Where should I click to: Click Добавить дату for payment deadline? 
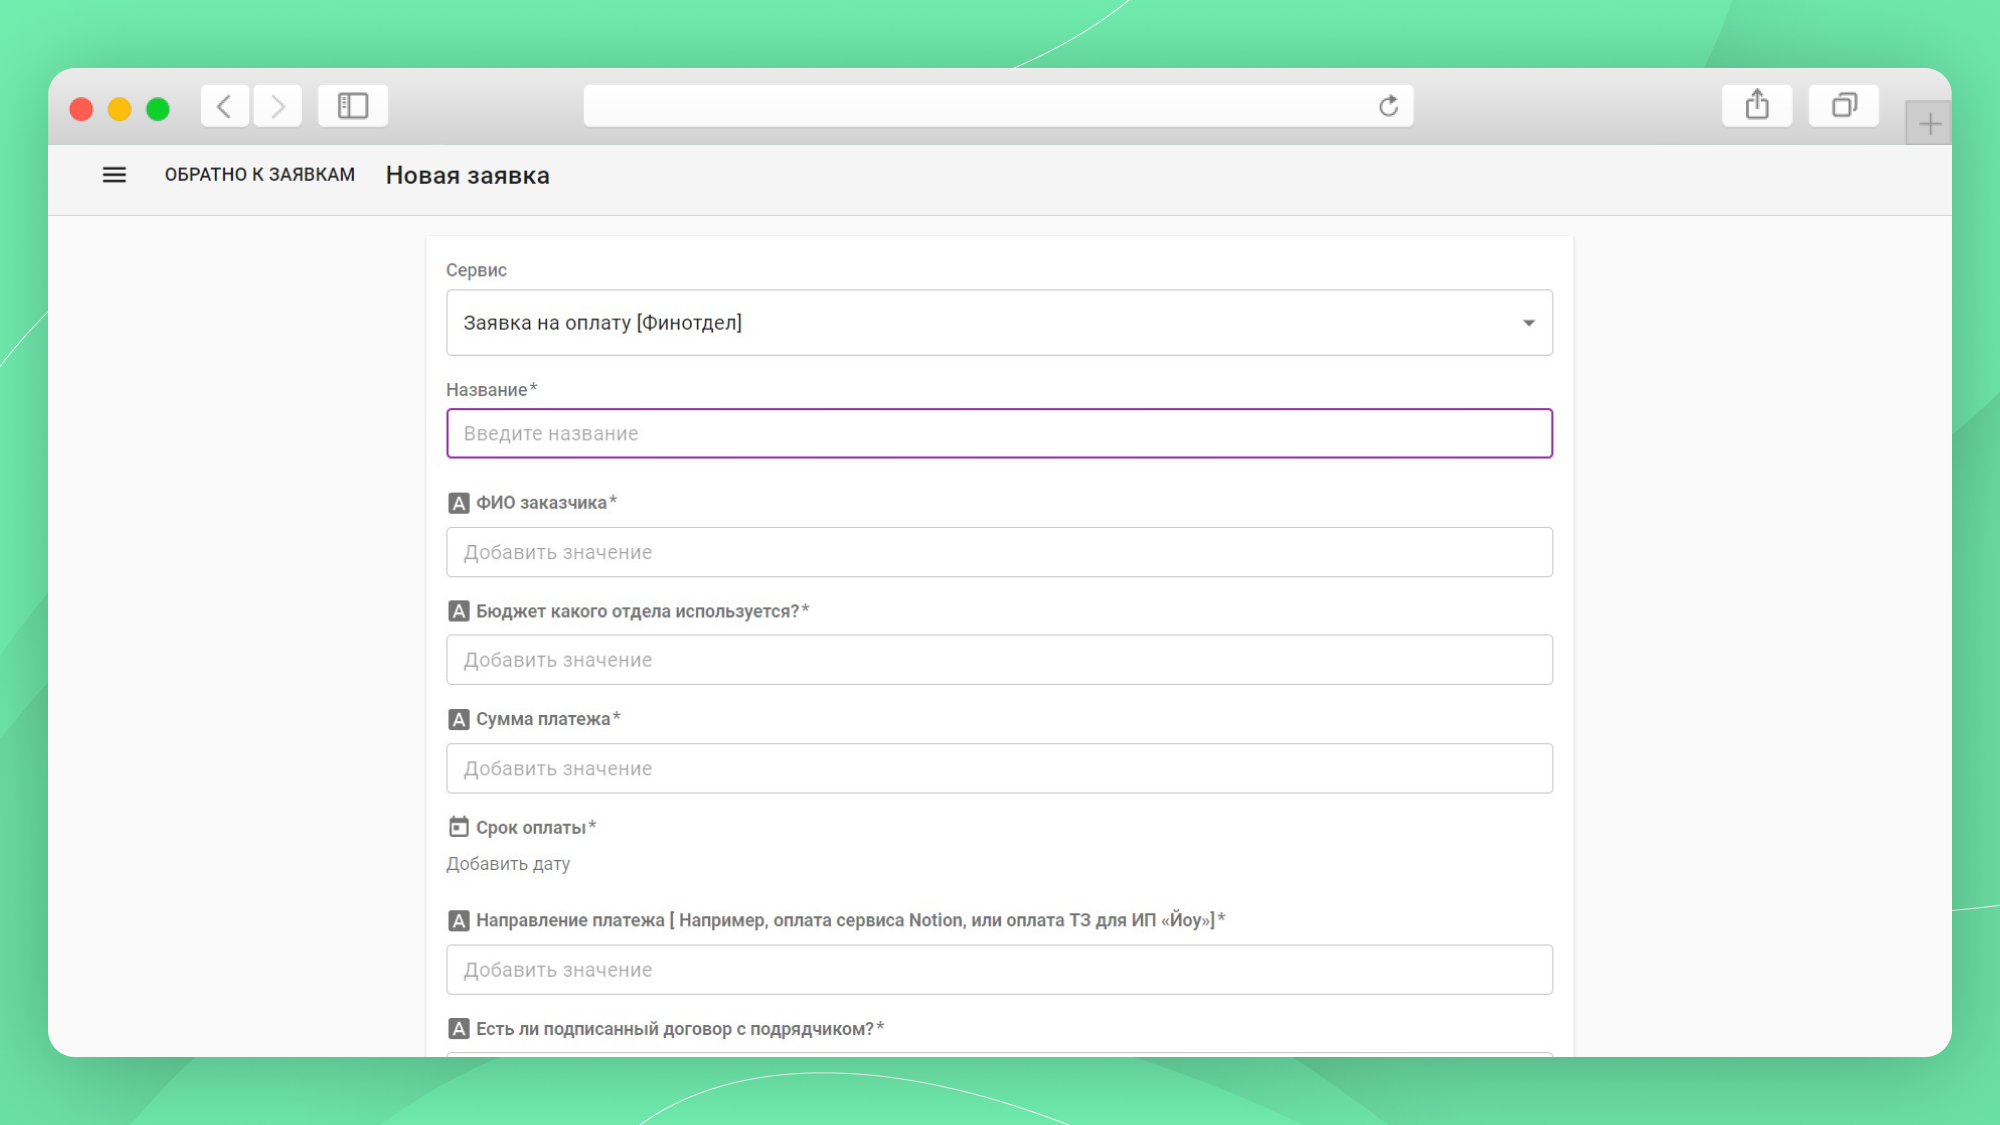pyautogui.click(x=508, y=864)
